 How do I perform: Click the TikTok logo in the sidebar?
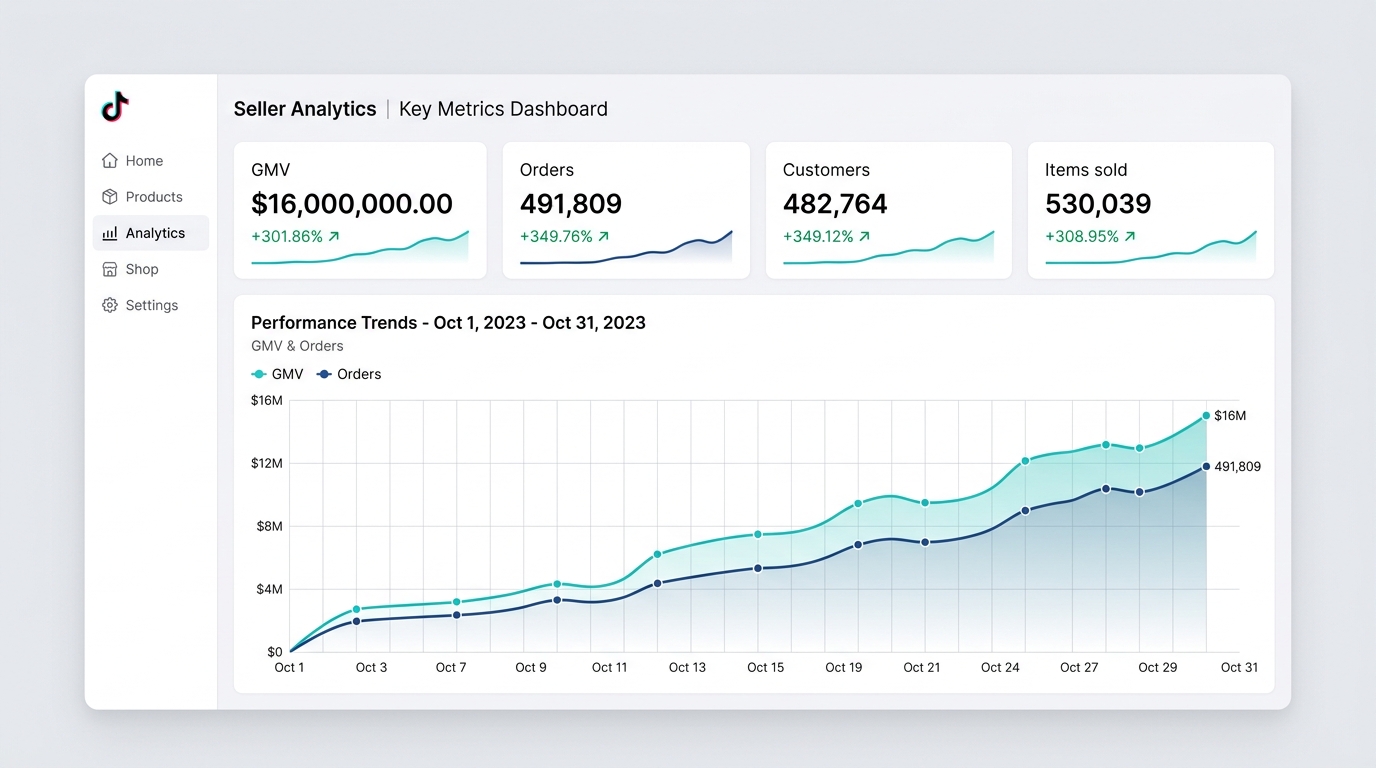[115, 107]
